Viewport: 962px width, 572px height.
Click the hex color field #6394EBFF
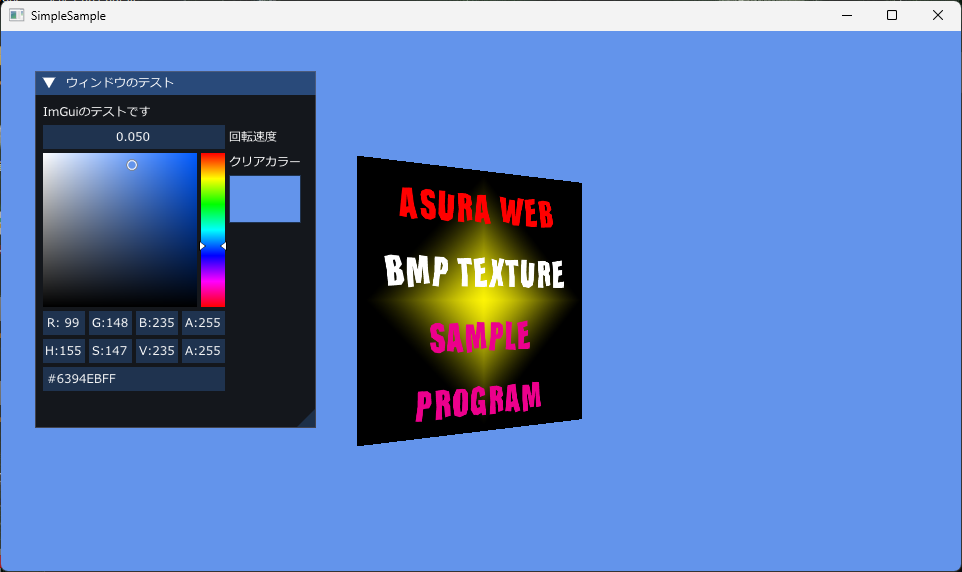(x=133, y=379)
